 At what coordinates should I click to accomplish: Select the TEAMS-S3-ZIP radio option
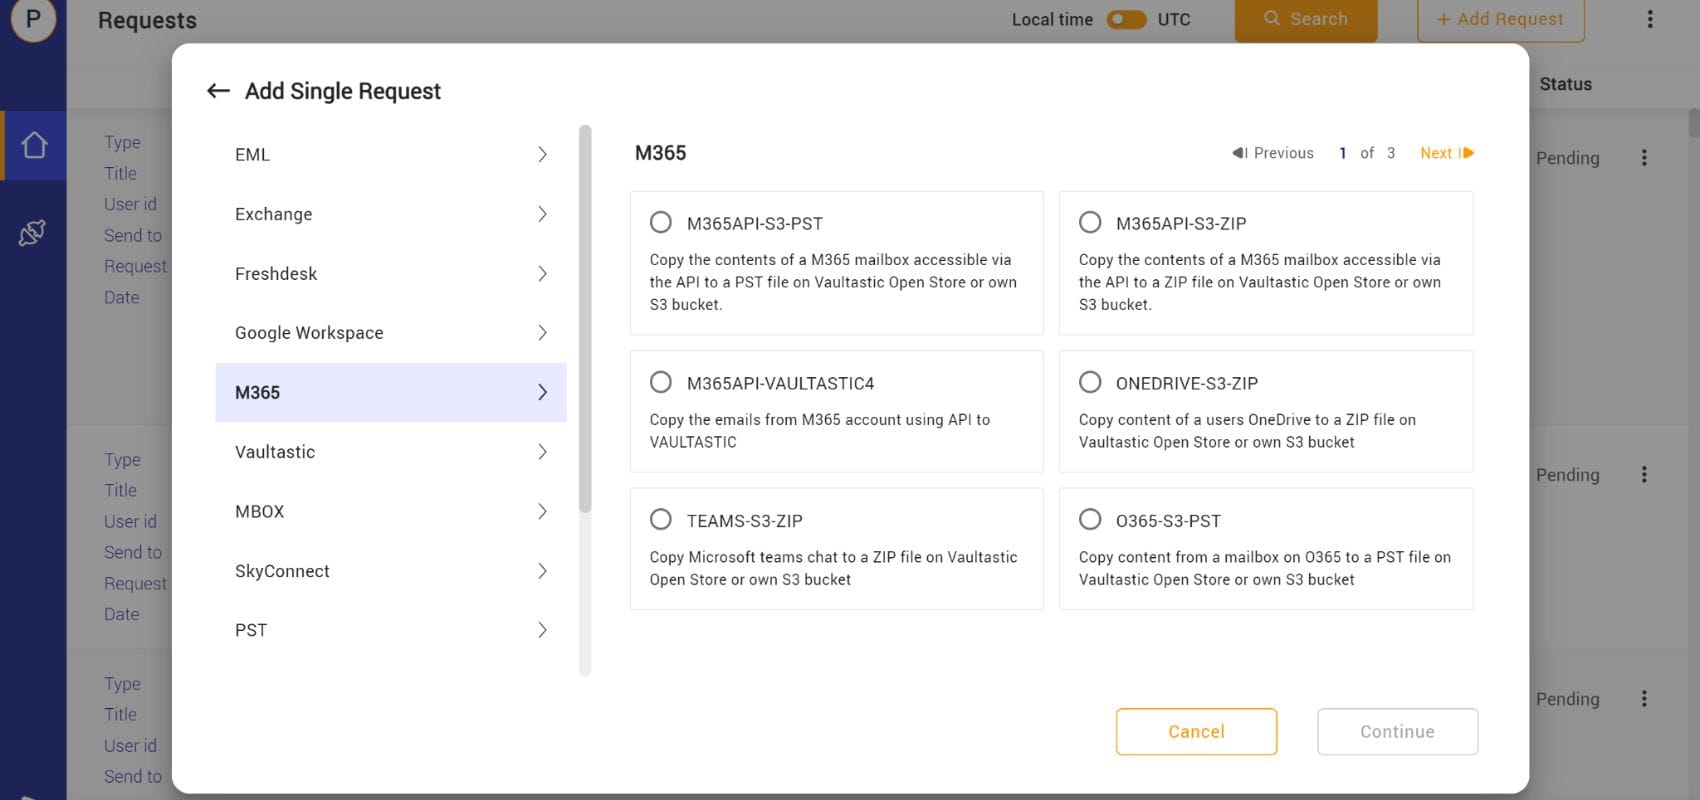[661, 519]
